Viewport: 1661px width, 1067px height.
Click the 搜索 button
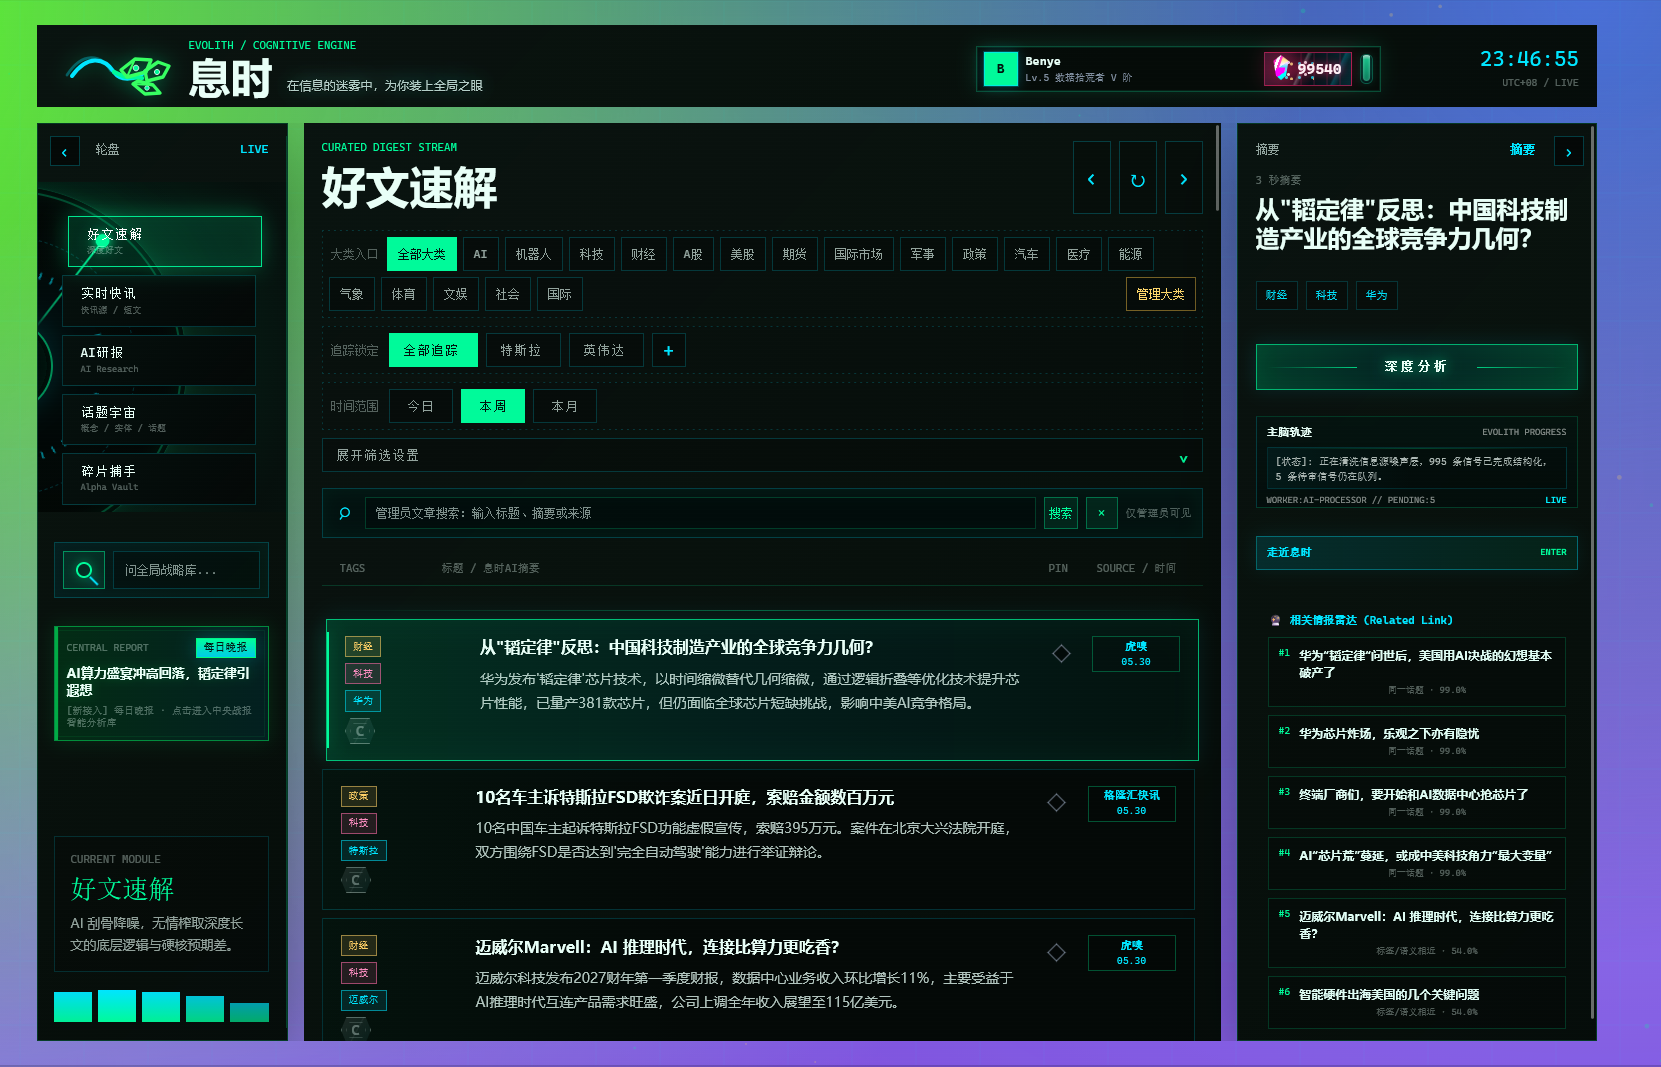1061,513
